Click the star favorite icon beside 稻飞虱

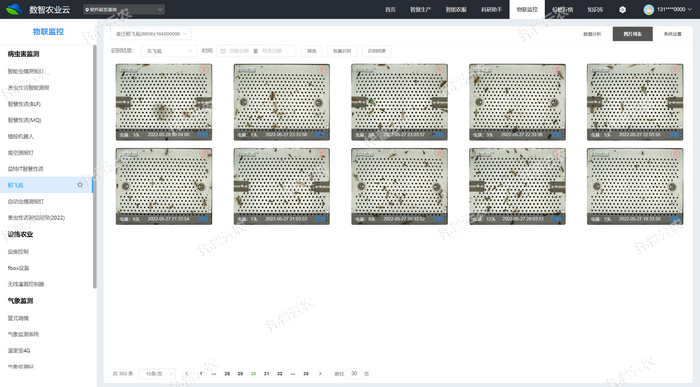80,185
